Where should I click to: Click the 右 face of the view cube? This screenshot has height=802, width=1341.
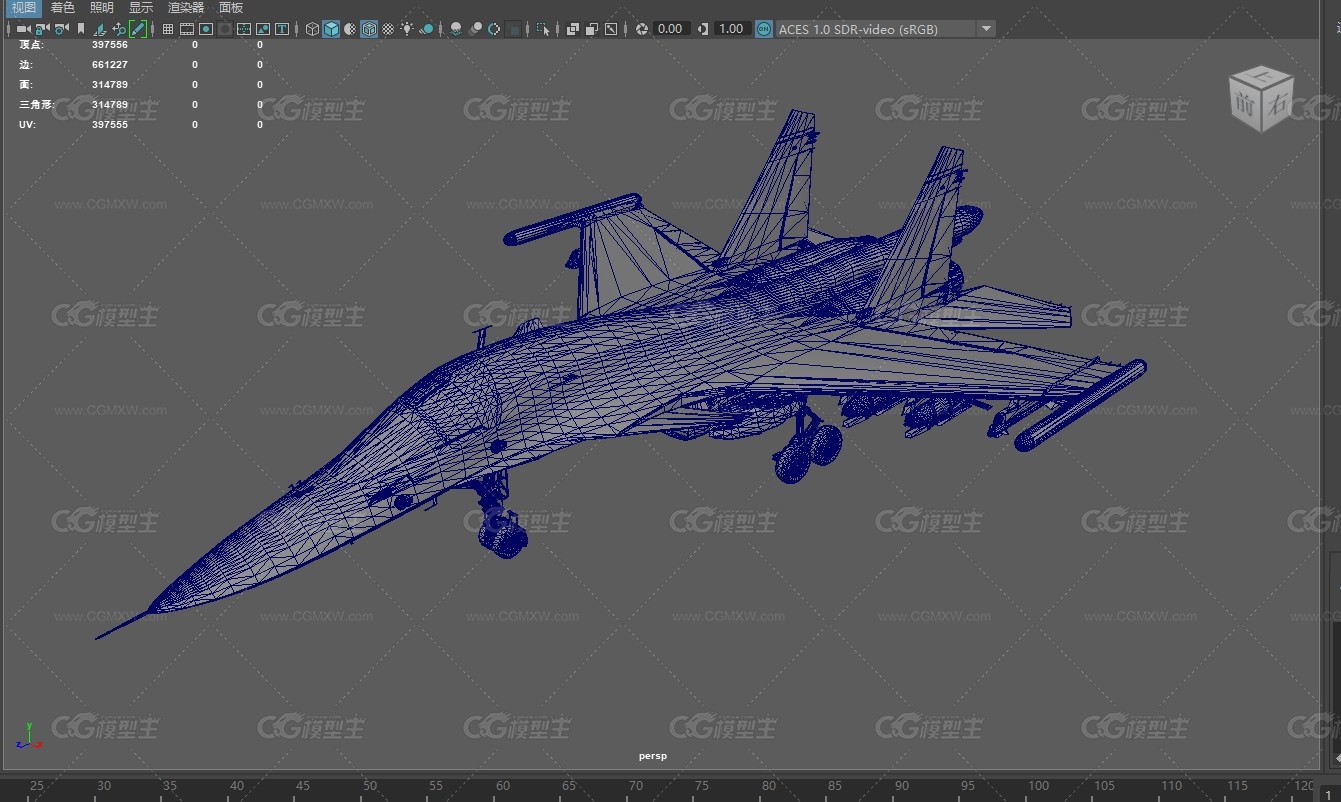click(1278, 102)
